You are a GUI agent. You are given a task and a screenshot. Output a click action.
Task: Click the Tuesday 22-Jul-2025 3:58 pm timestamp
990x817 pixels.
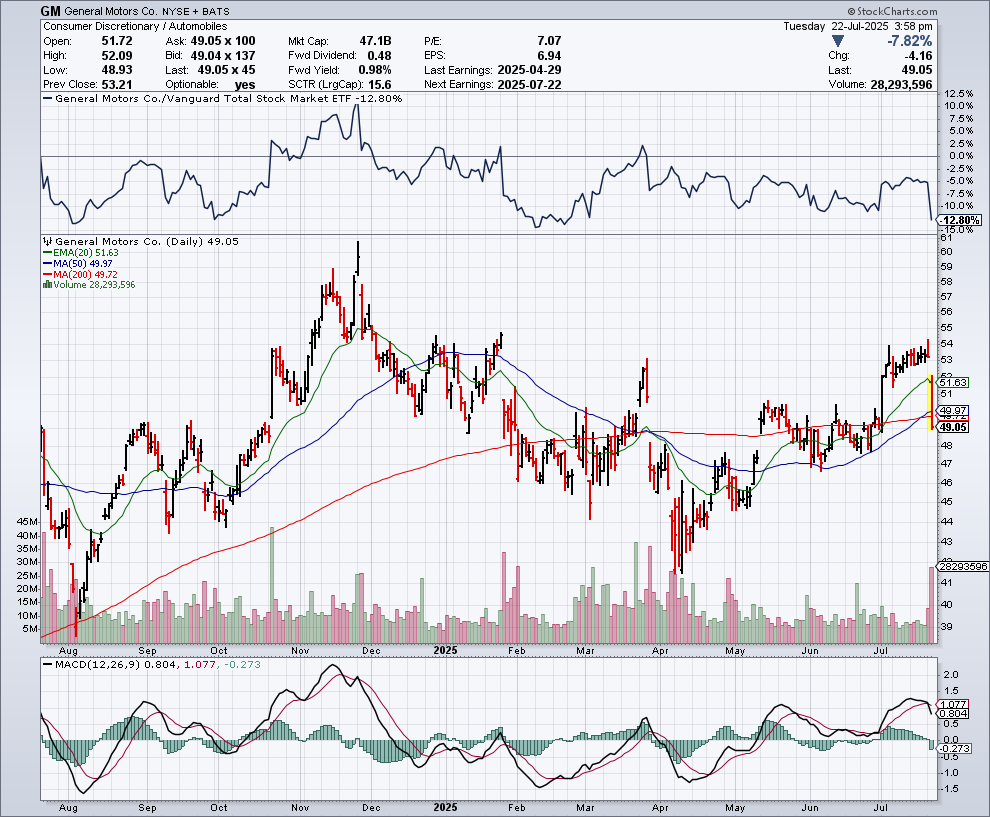858,27
